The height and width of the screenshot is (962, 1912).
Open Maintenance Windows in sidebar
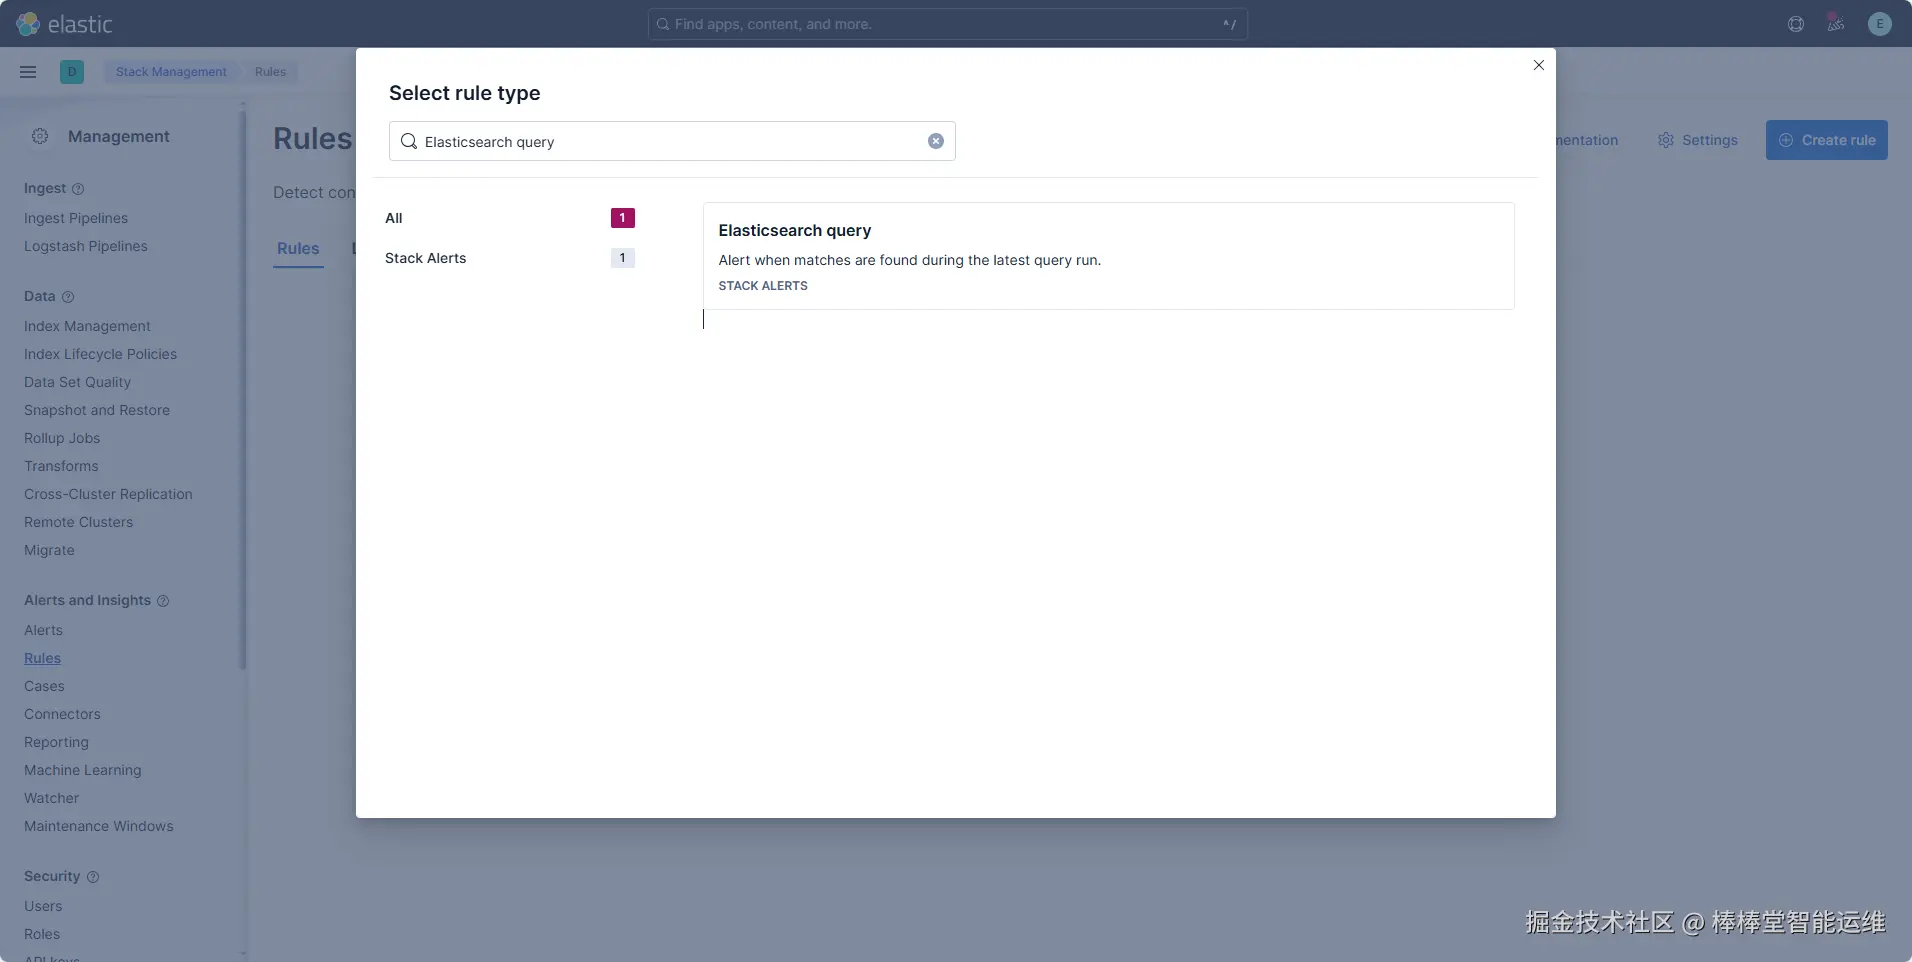(x=99, y=826)
